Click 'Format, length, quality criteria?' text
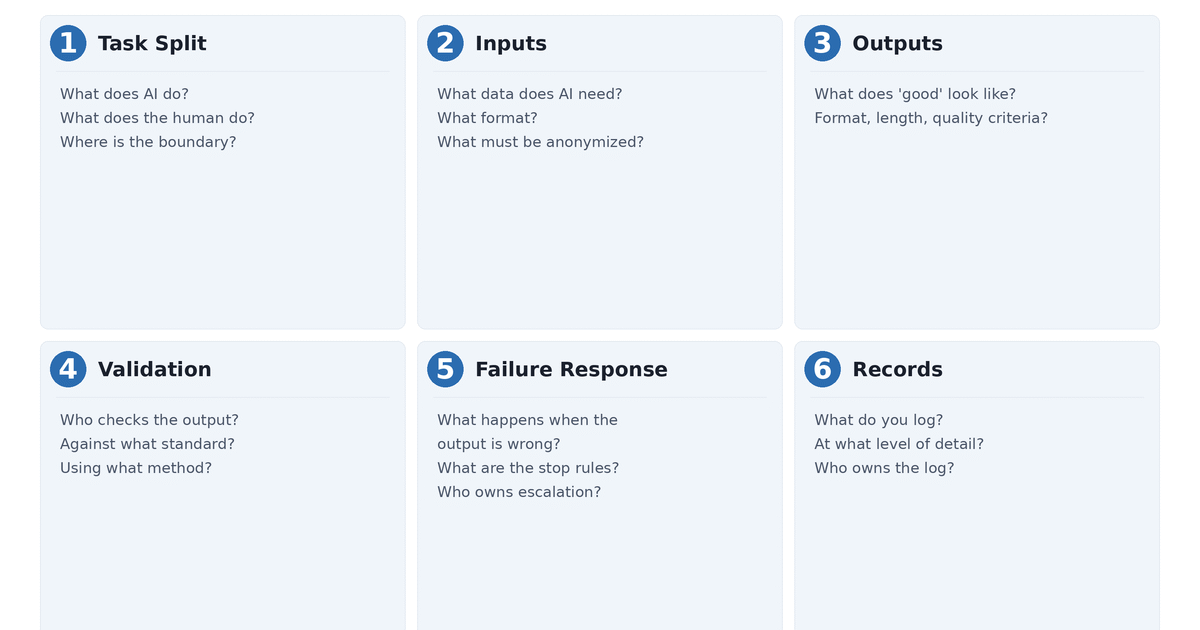1200x630 pixels. 930,118
